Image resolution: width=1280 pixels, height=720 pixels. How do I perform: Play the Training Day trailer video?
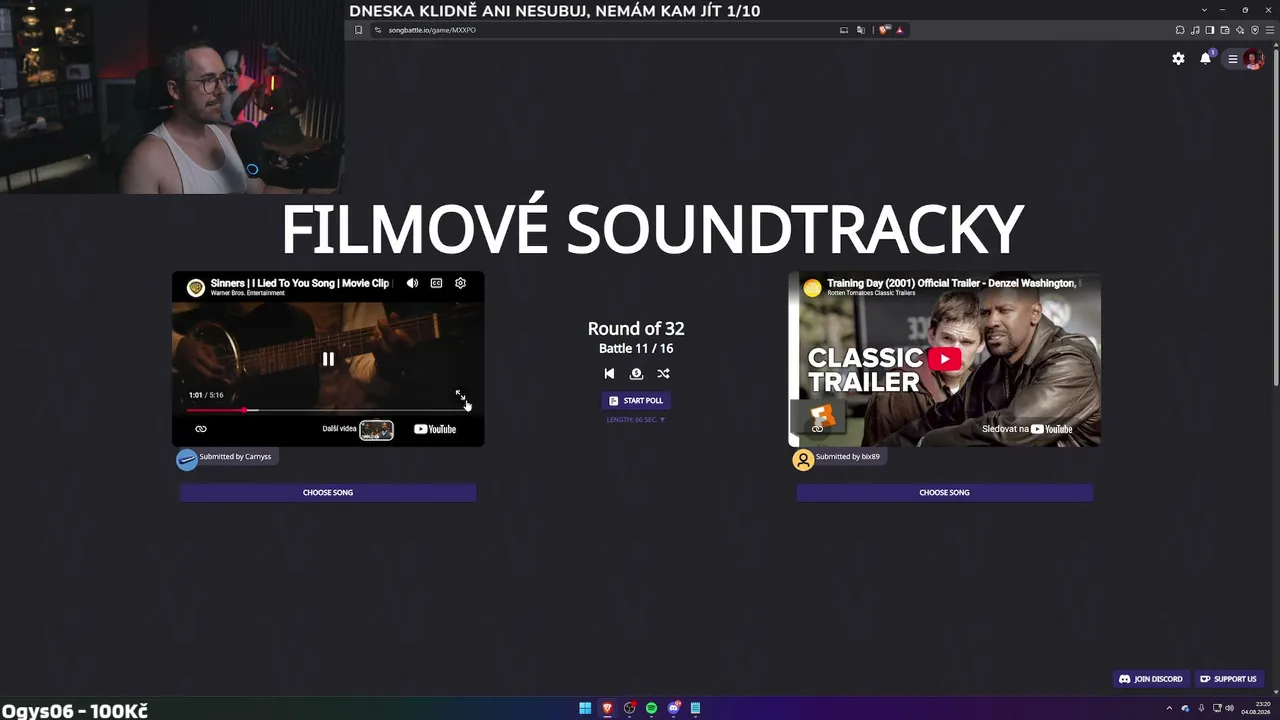click(944, 359)
